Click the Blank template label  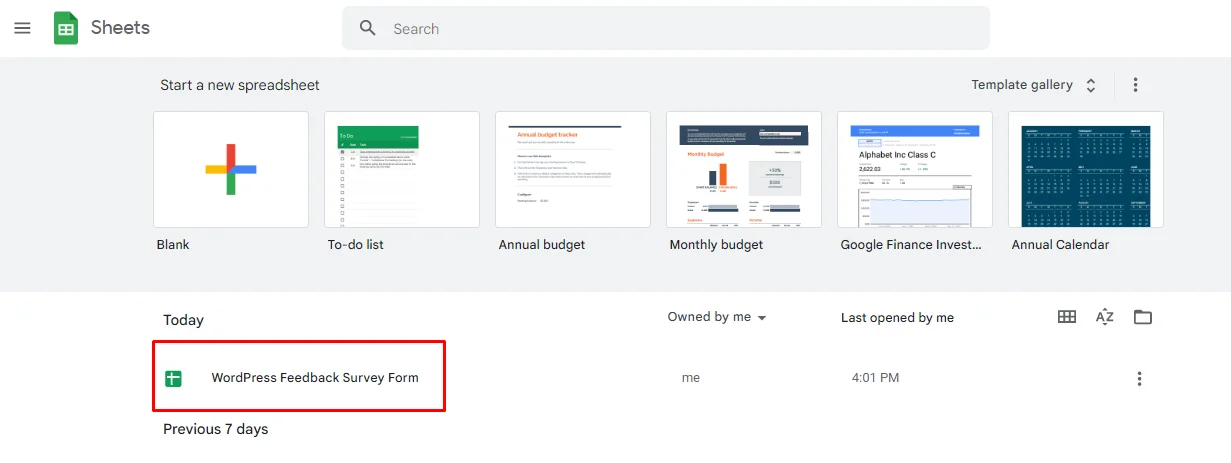tap(173, 244)
